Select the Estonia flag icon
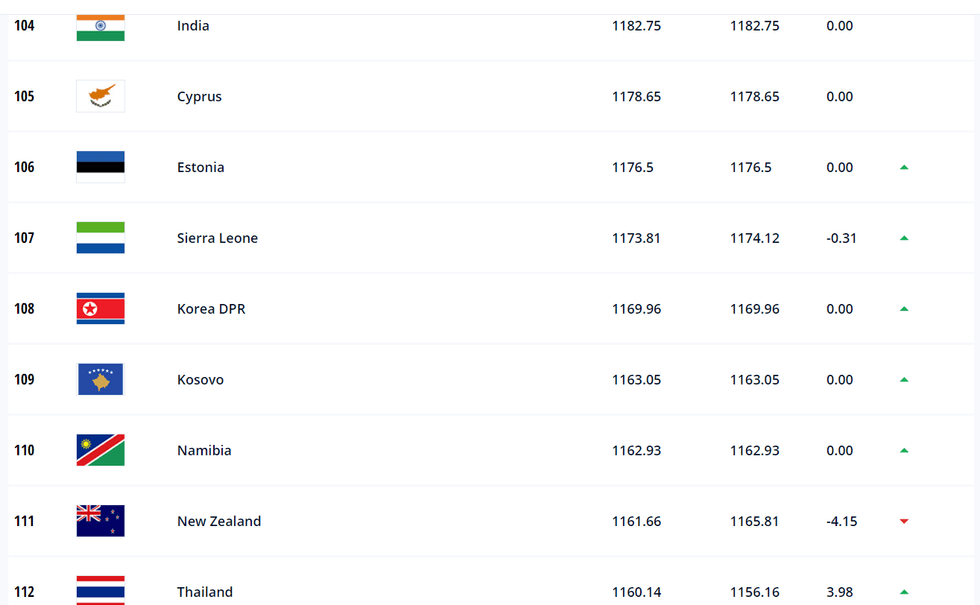980x605 pixels. tap(100, 167)
